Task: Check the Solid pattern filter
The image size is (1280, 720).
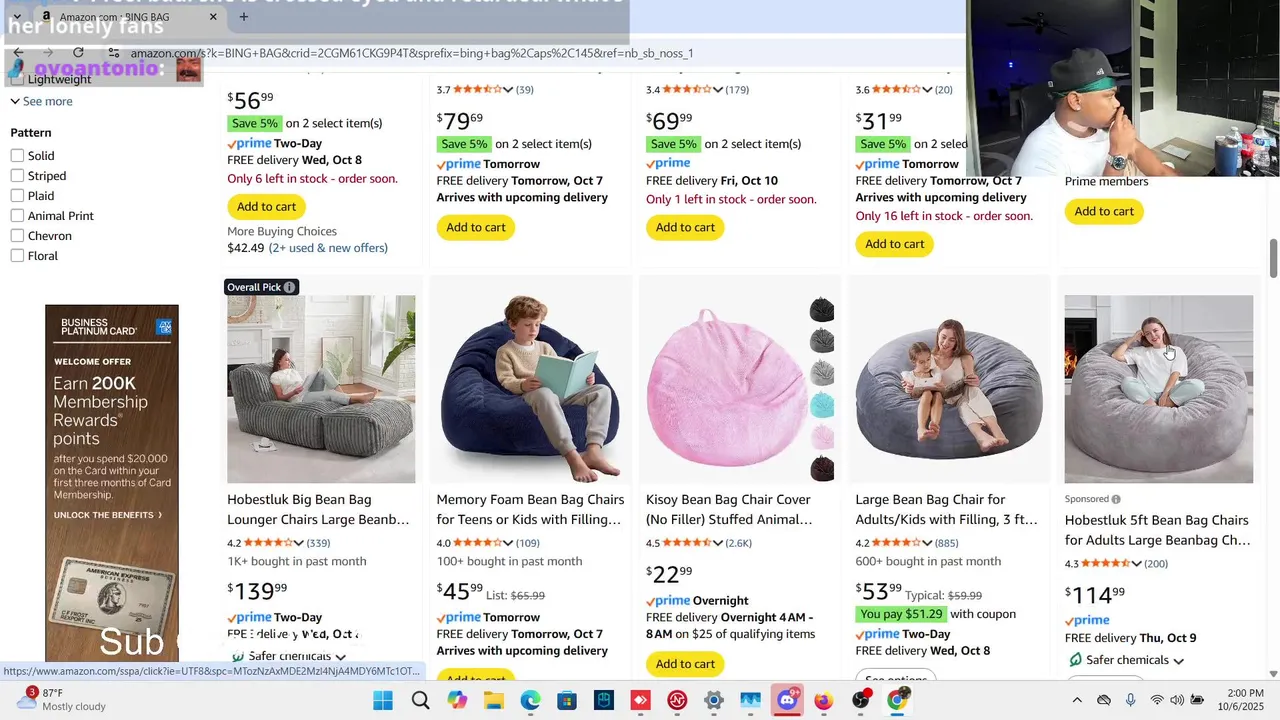Action: pyautogui.click(x=17, y=156)
